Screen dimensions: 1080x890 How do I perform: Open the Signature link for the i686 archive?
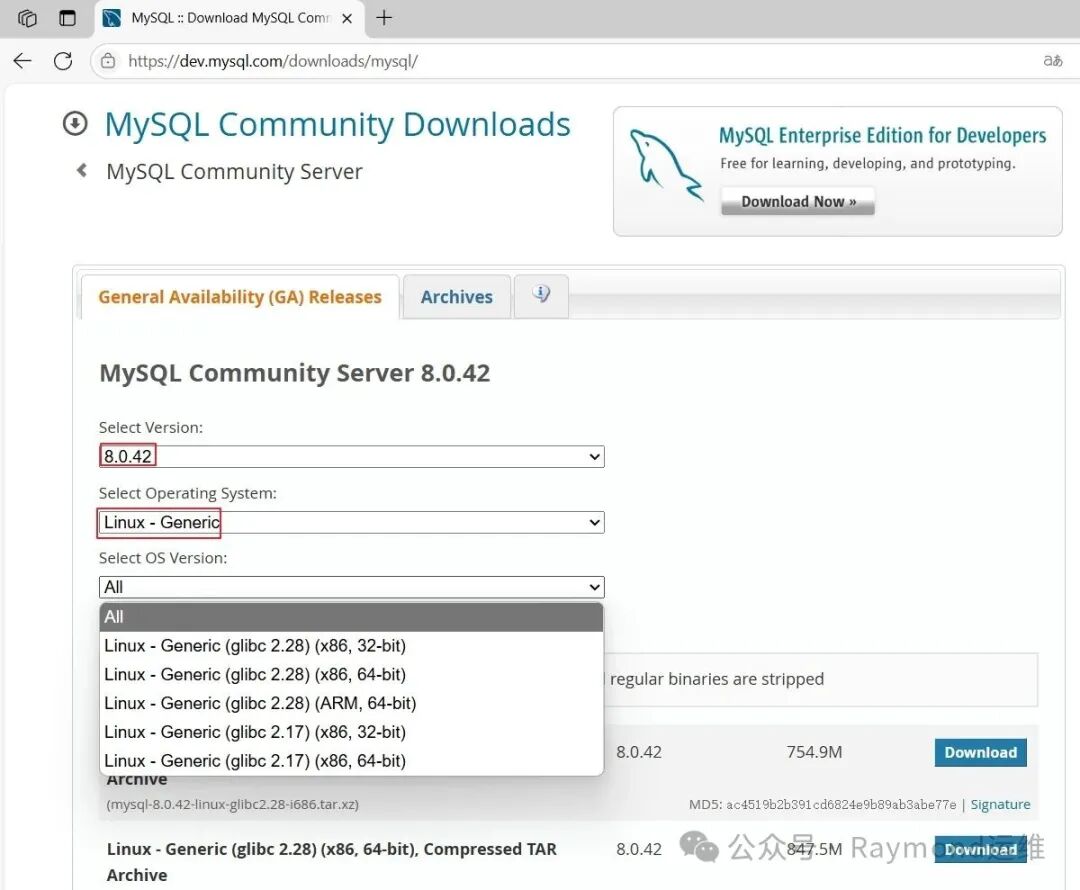point(1000,804)
